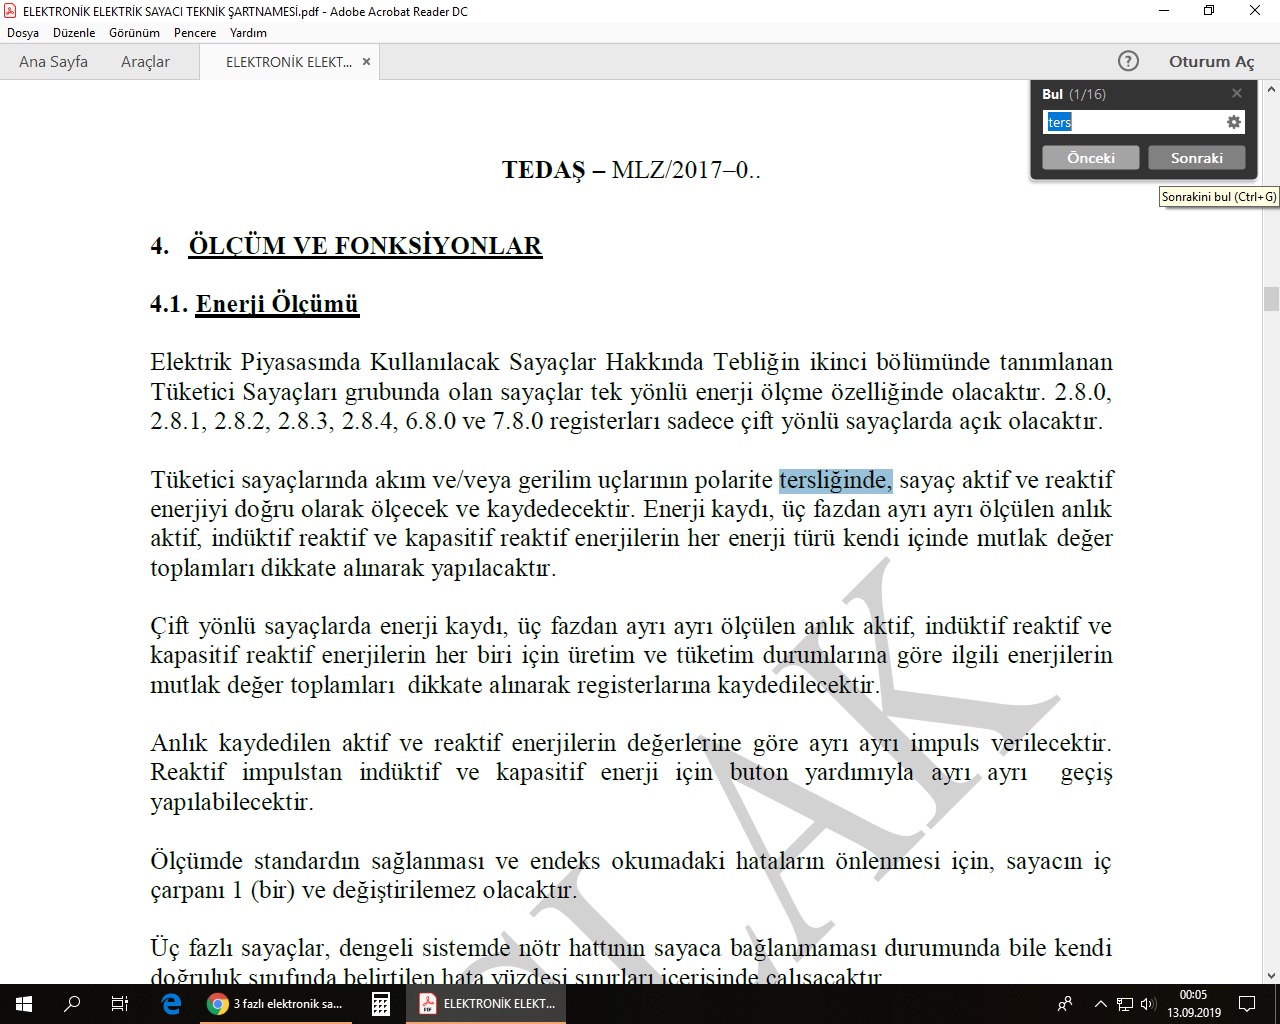Open the Dosya menu
The image size is (1280, 1024).
(23, 33)
